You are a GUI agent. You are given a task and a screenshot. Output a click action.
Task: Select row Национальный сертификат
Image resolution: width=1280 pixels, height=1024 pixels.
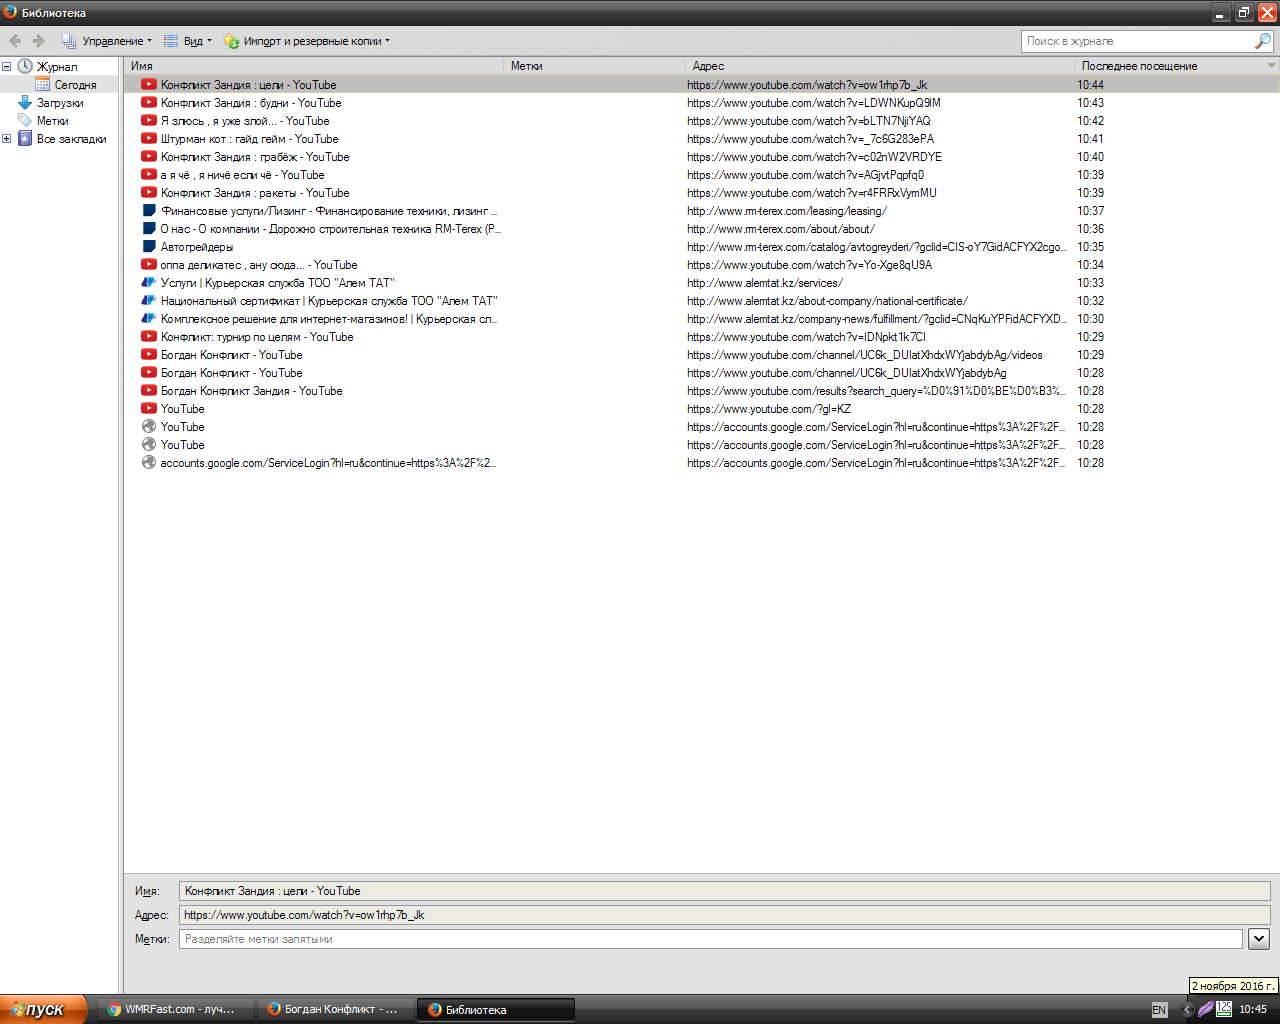pyautogui.click(x=702, y=301)
